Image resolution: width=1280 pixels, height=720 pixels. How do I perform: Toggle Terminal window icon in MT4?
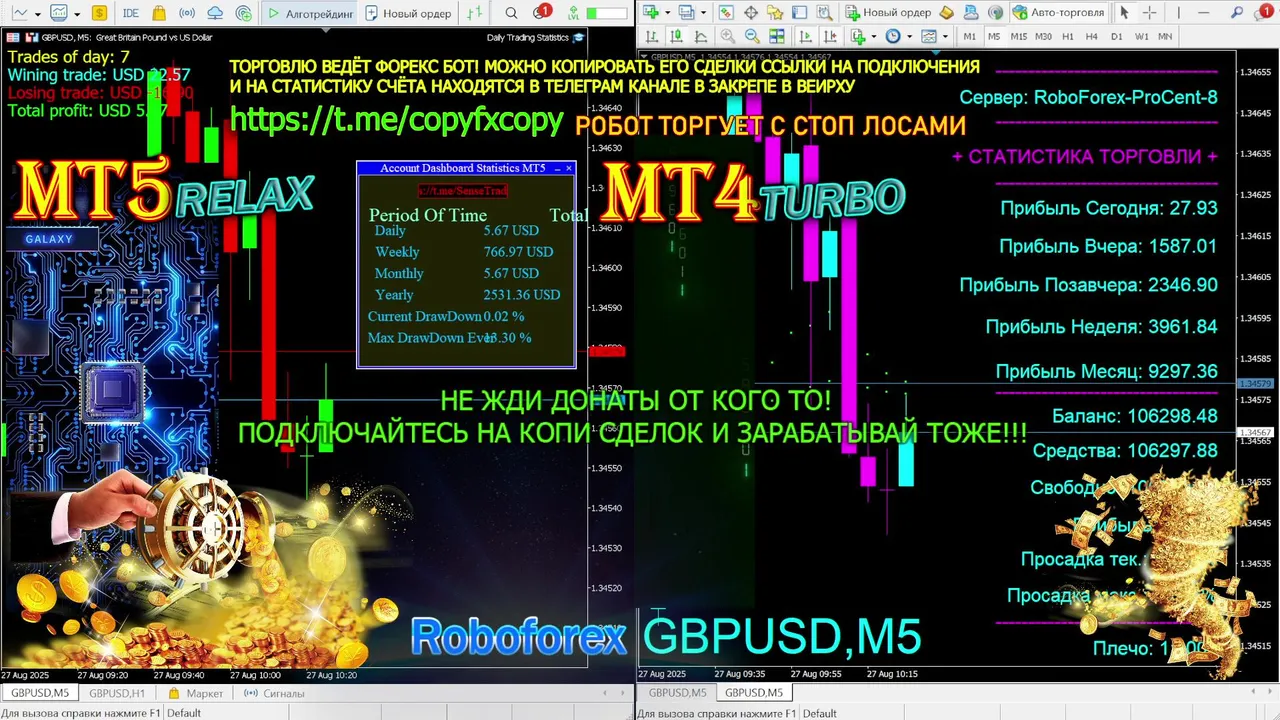pos(799,13)
